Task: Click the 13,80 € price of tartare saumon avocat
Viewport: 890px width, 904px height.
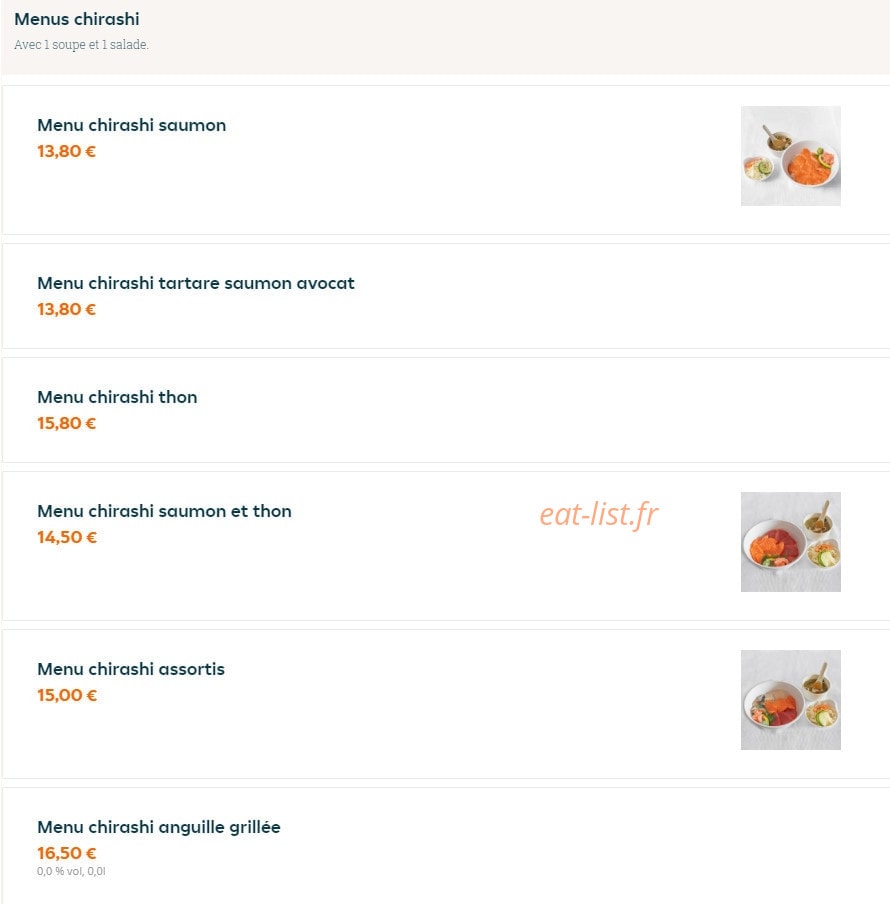Action: 66,309
